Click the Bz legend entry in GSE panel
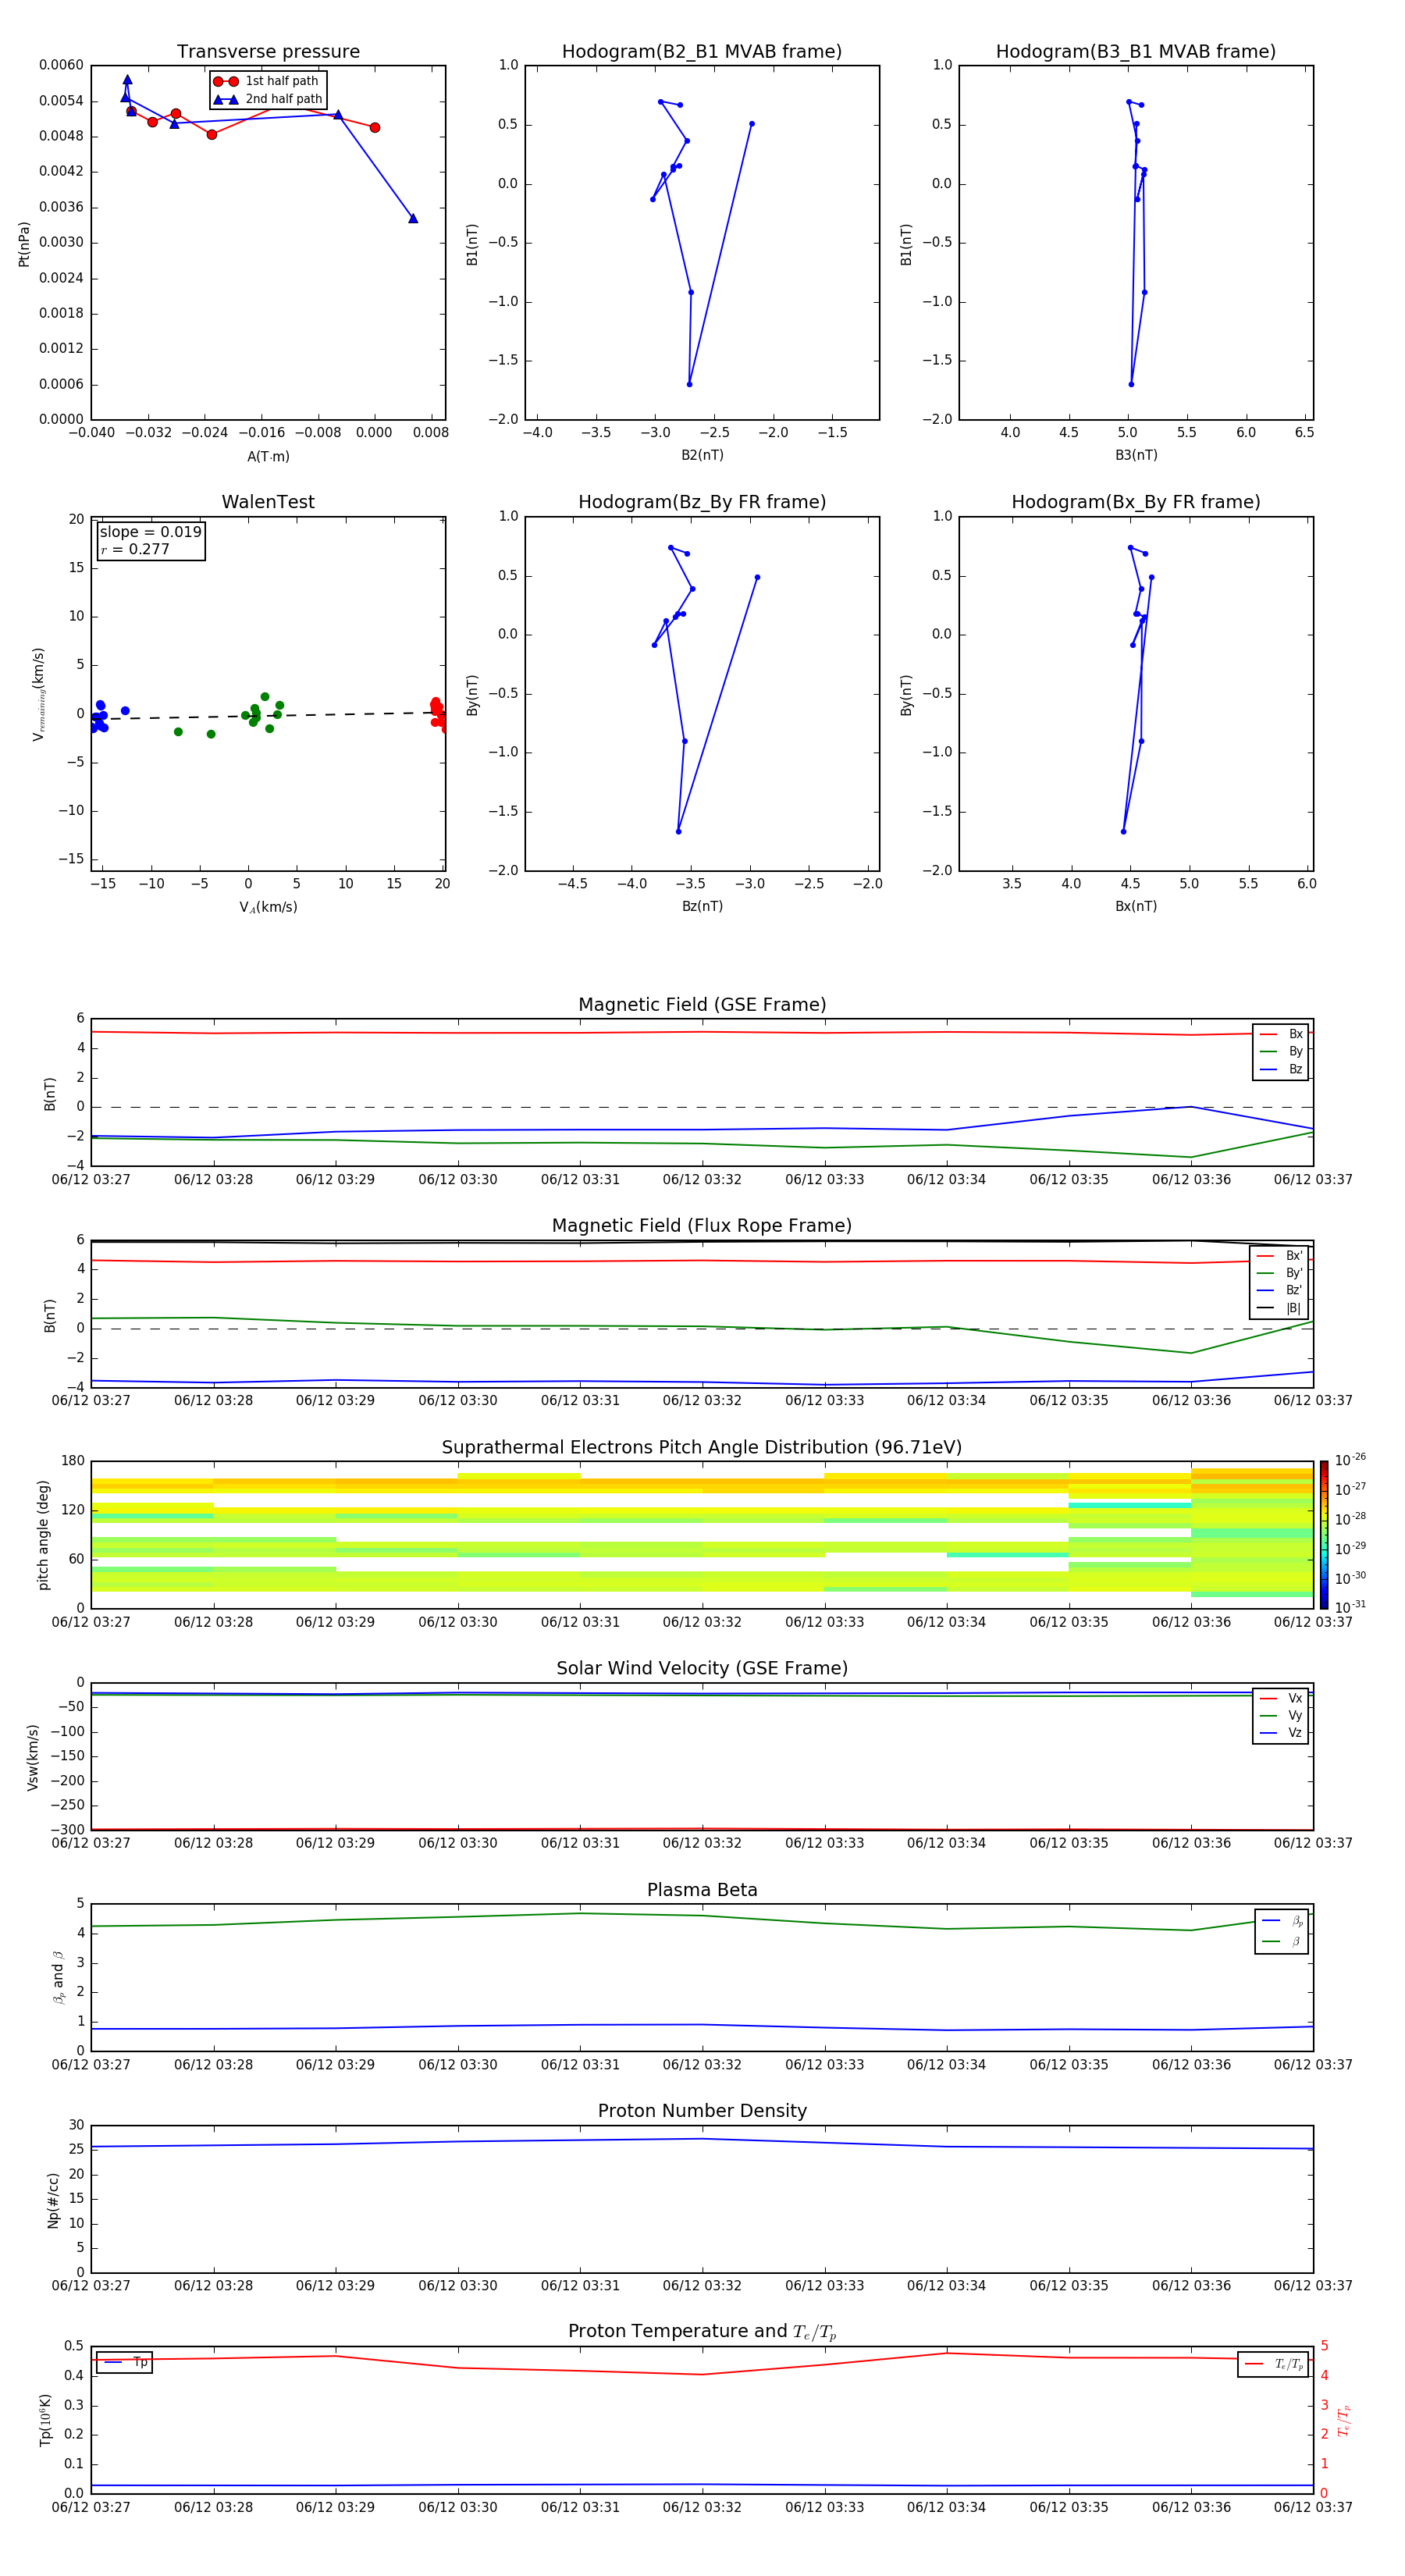Image resolution: width=1405 pixels, height=2576 pixels. 1281,1069
